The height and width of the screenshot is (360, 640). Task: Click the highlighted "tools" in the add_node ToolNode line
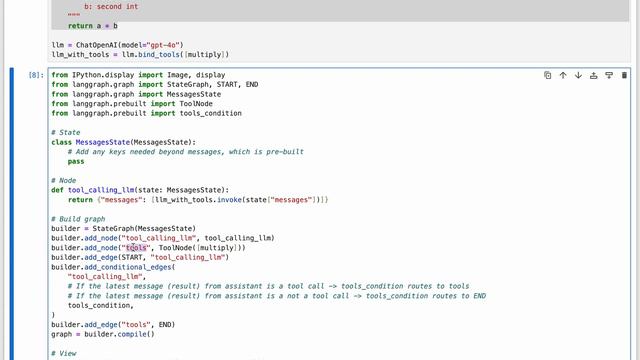(x=136, y=248)
